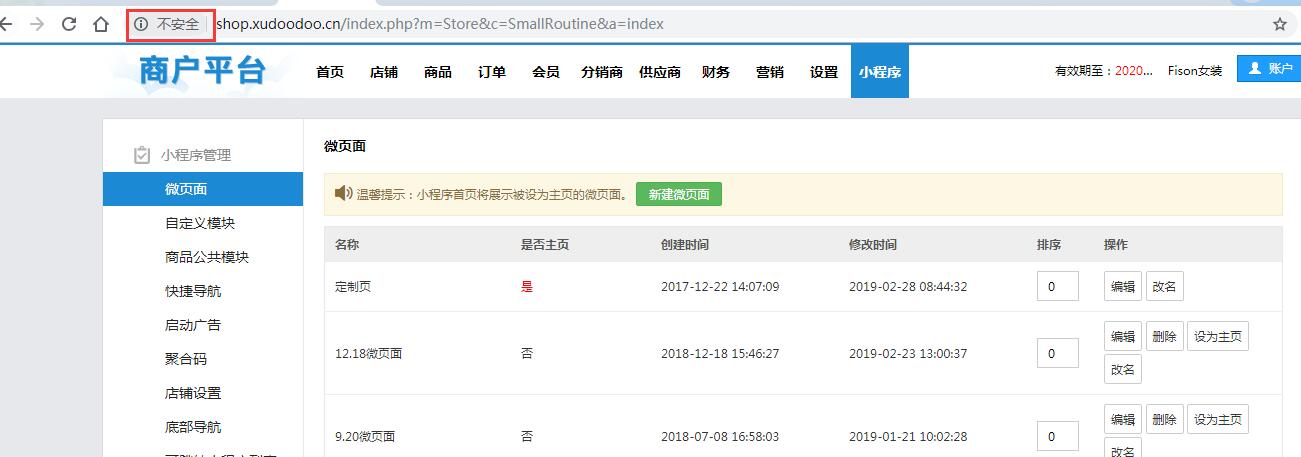The width and height of the screenshot is (1301, 457).
Task: Select 自定义模块 in sidebar
Action: point(200,223)
